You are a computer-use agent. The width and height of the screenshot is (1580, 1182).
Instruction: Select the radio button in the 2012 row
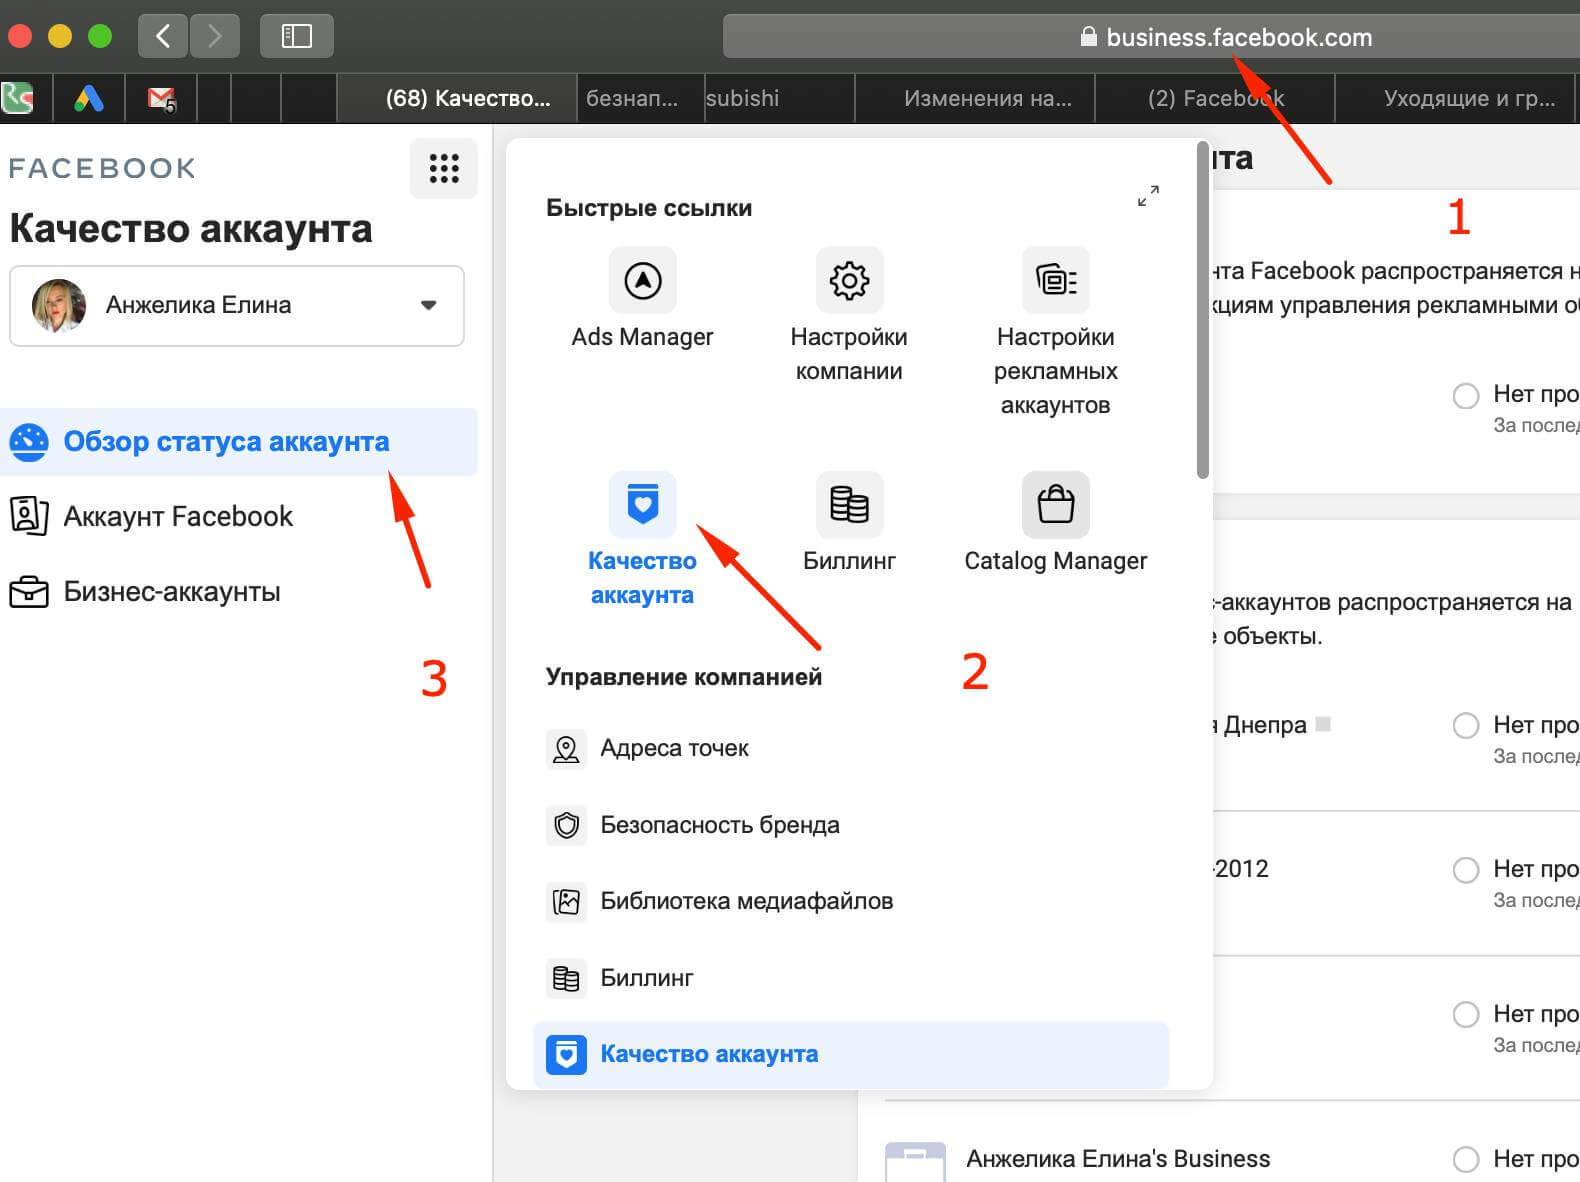(1466, 869)
